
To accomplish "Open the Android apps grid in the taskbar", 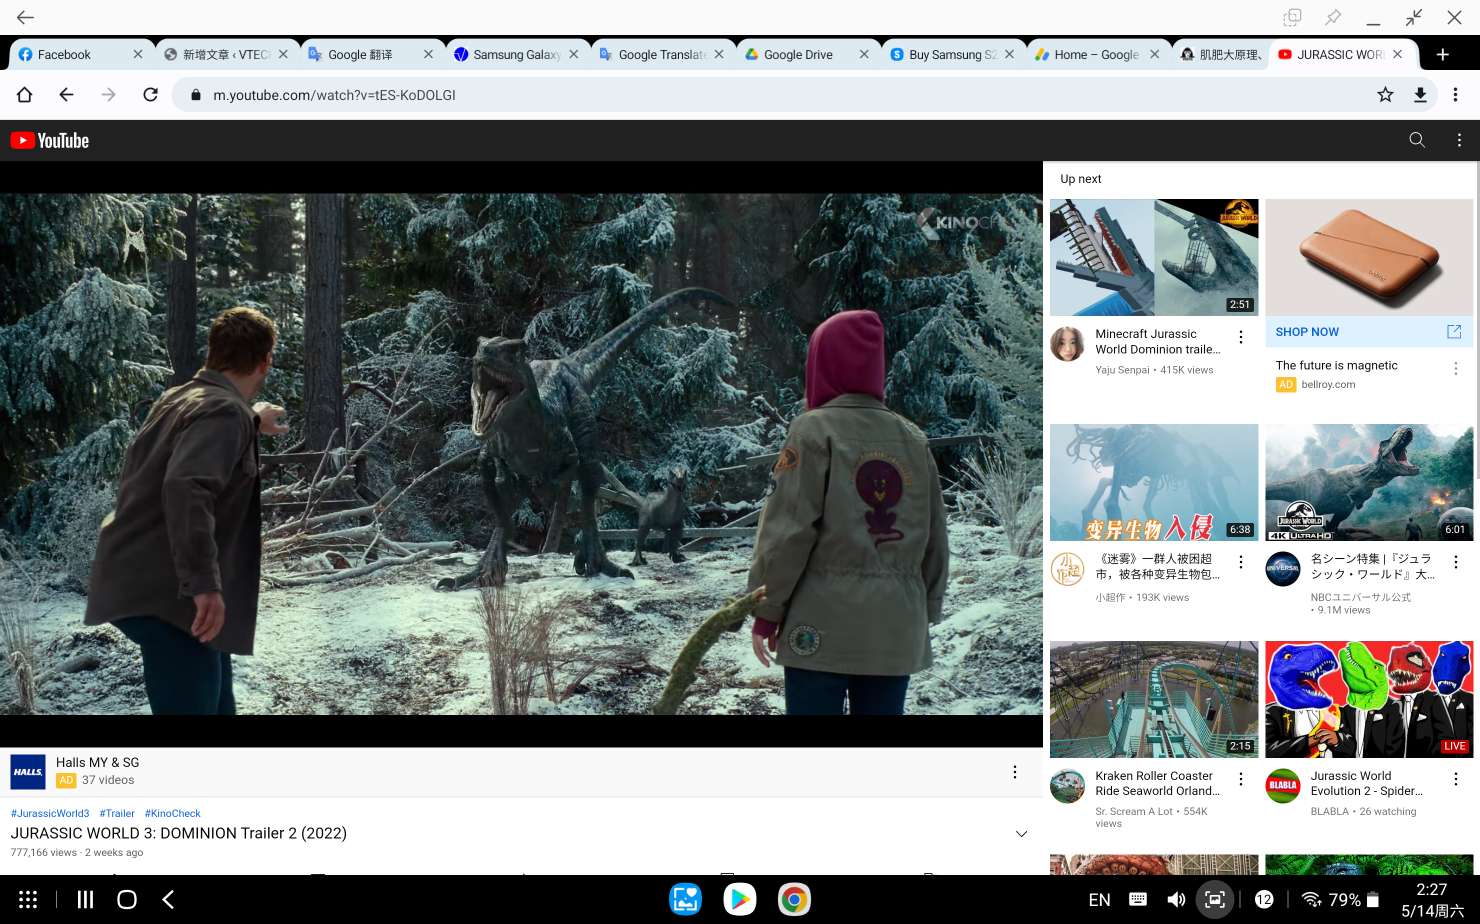I will (x=28, y=900).
